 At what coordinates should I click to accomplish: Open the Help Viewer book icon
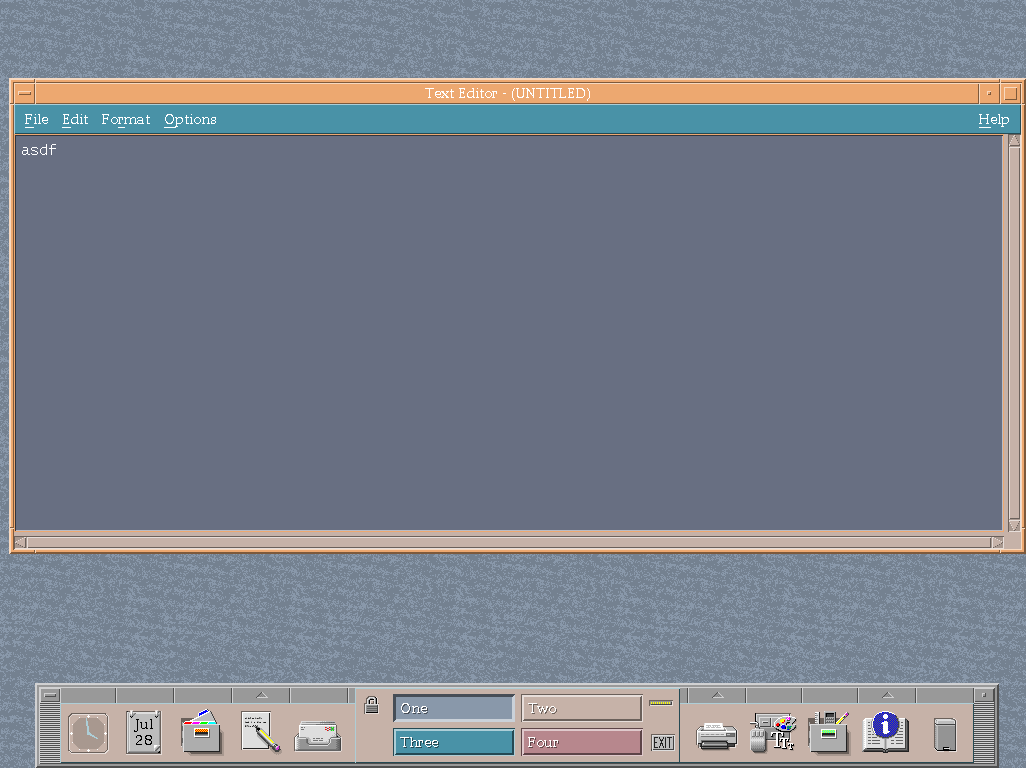pyautogui.click(x=884, y=732)
